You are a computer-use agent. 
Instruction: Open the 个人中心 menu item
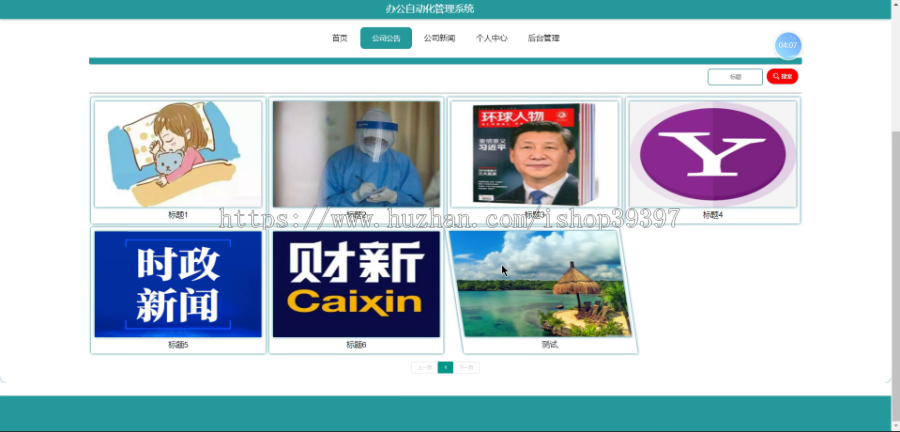(x=491, y=38)
